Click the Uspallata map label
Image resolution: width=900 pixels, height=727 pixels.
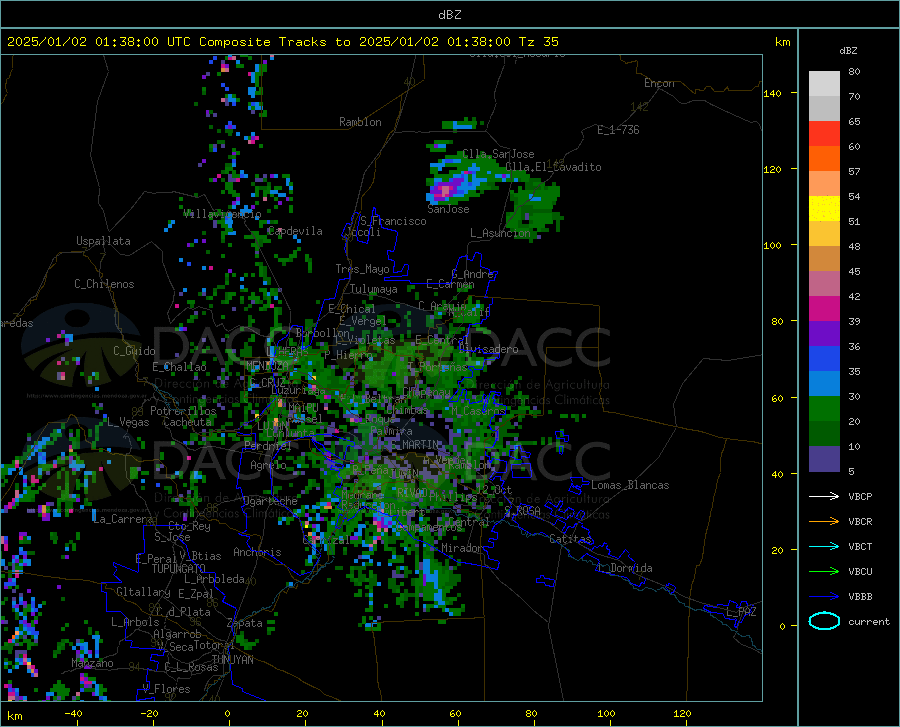click(x=103, y=241)
